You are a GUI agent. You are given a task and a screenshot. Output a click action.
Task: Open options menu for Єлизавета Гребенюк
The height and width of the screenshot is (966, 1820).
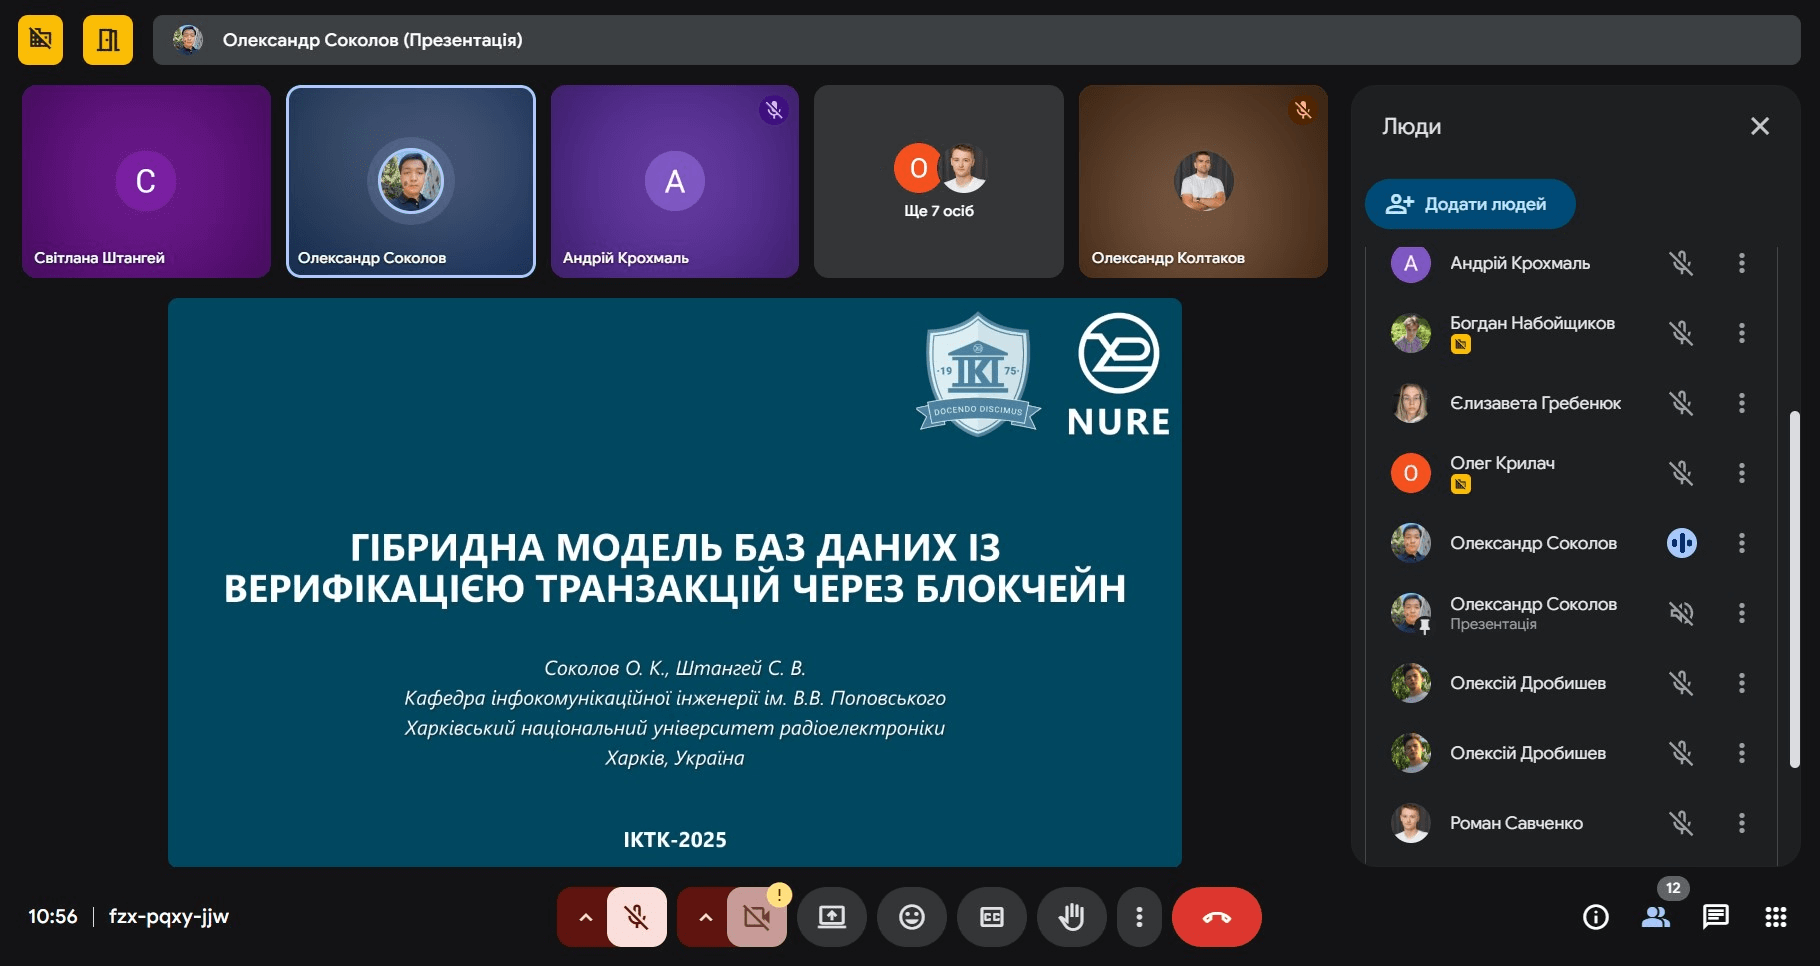(1742, 403)
